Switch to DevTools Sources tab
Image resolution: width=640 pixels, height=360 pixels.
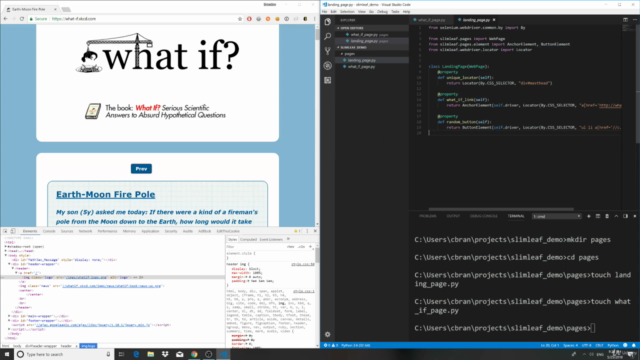coord(67,231)
